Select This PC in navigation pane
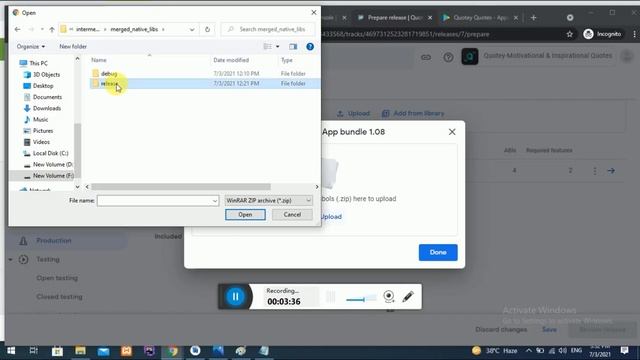Image resolution: width=640 pixels, height=360 pixels. click(38, 63)
